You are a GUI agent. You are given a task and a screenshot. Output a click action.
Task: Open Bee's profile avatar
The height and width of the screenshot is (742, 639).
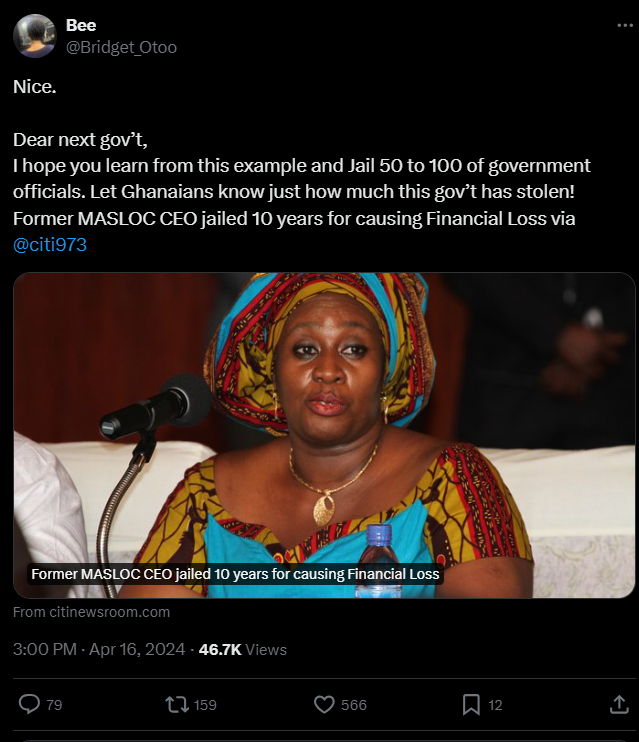pyautogui.click(x=35, y=36)
